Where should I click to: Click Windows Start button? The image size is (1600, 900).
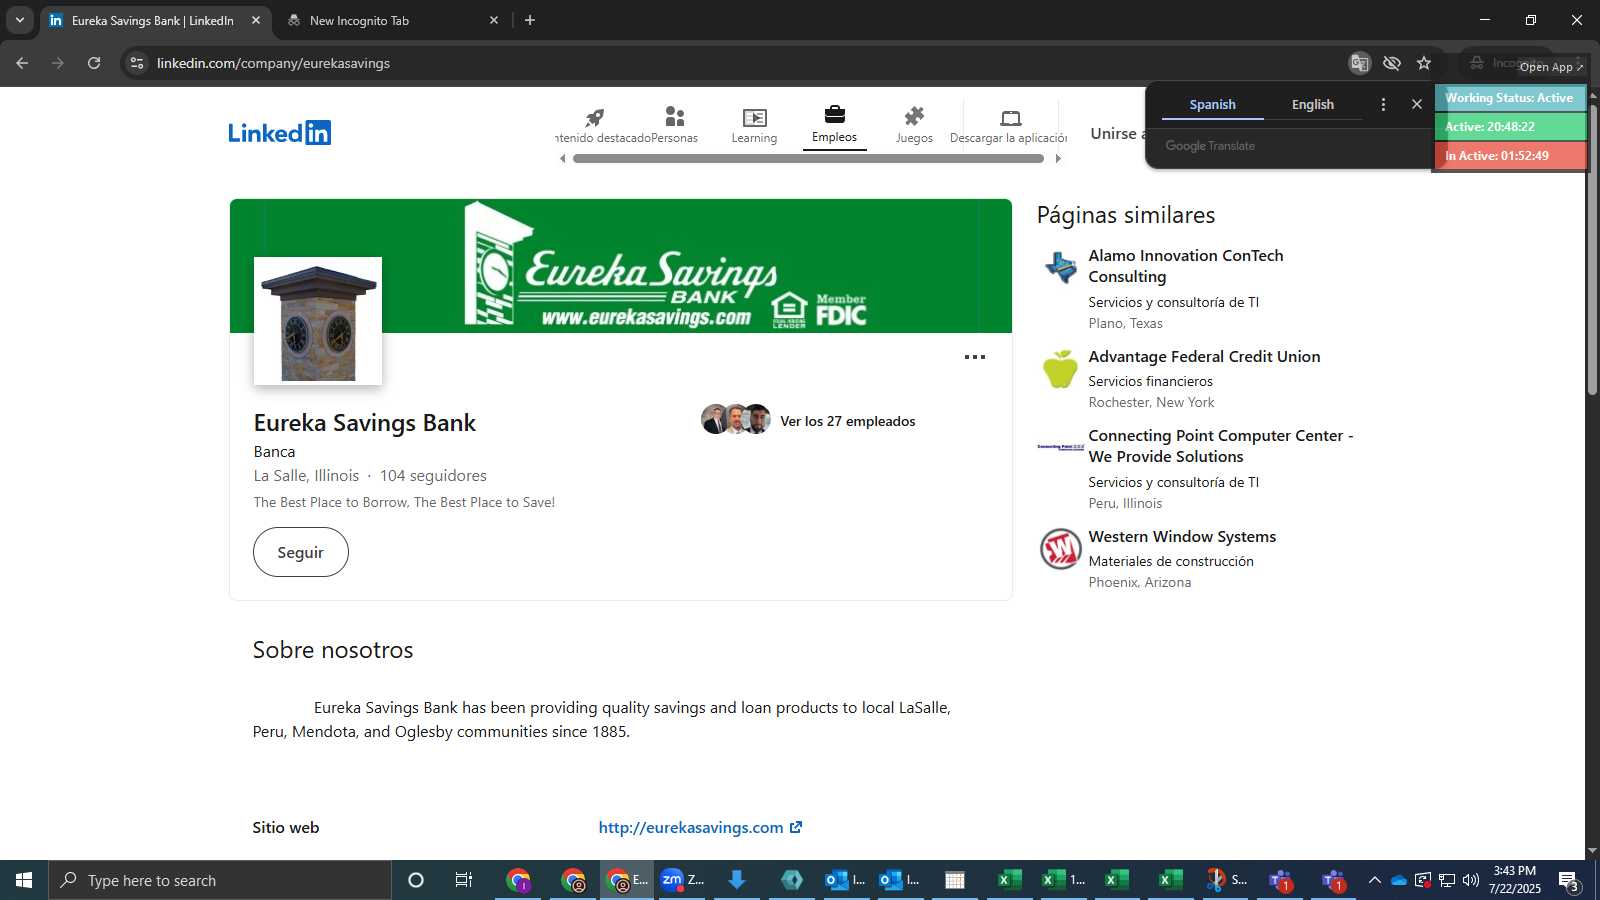(x=24, y=880)
